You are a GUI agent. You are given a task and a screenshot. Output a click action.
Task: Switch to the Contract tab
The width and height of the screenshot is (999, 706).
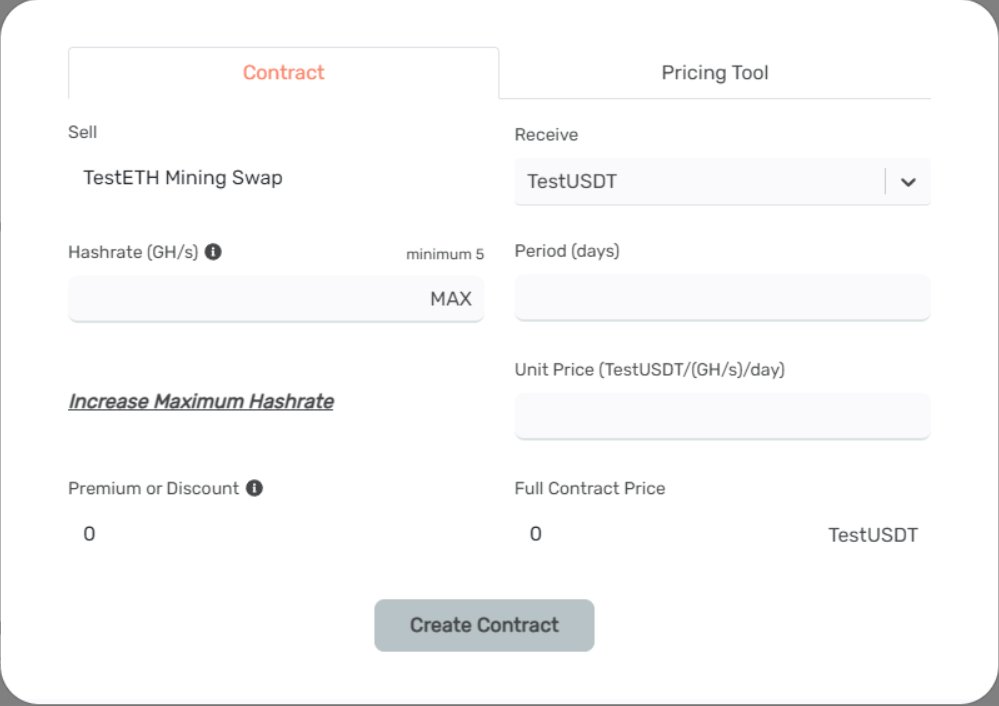point(283,73)
